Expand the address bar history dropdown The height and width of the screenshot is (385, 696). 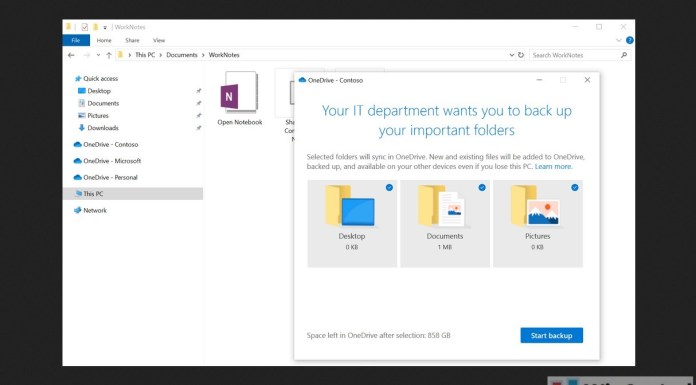click(512, 56)
